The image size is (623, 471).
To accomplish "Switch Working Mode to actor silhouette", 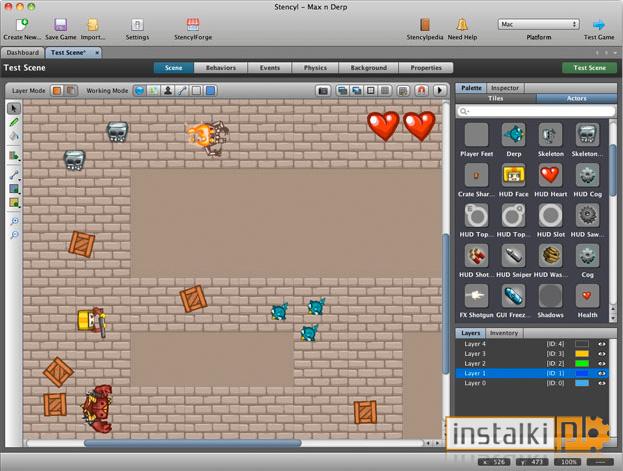I will click(x=168, y=91).
